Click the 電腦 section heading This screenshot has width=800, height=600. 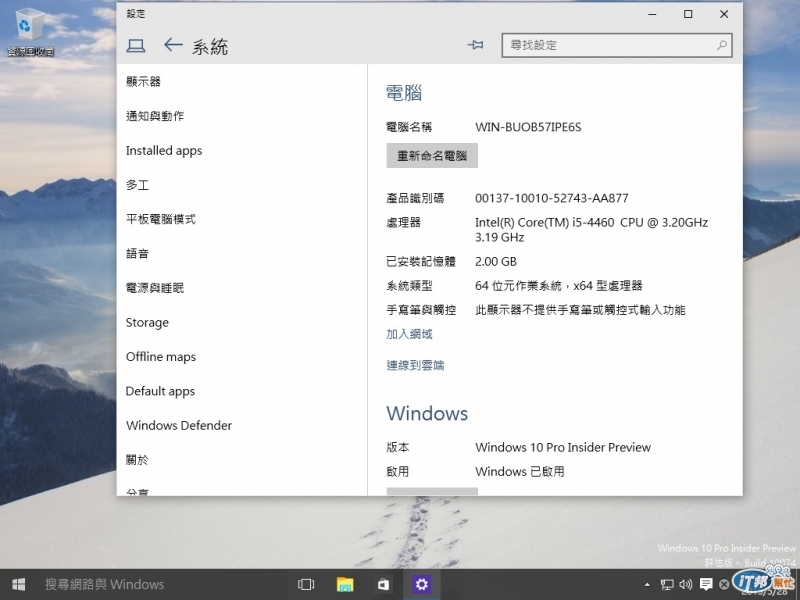coord(404,93)
